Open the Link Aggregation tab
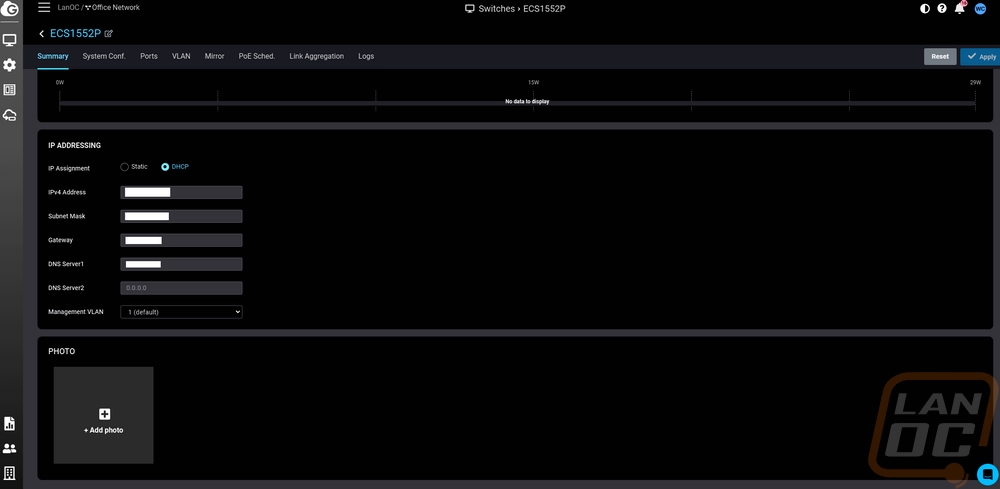Image resolution: width=1000 pixels, height=489 pixels. click(x=316, y=57)
